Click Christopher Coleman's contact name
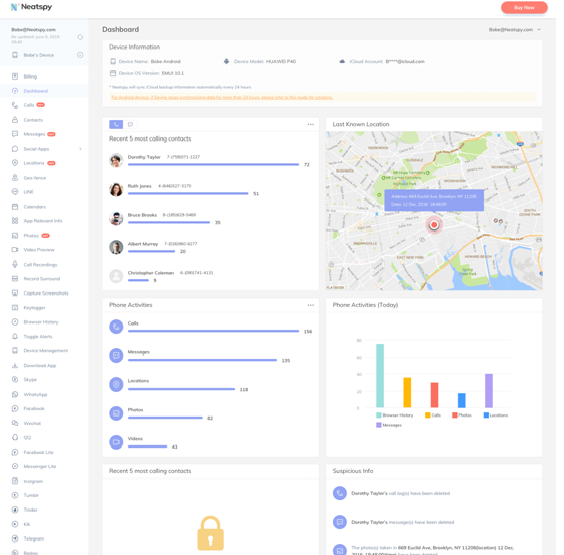The image size is (564, 555). point(151,273)
